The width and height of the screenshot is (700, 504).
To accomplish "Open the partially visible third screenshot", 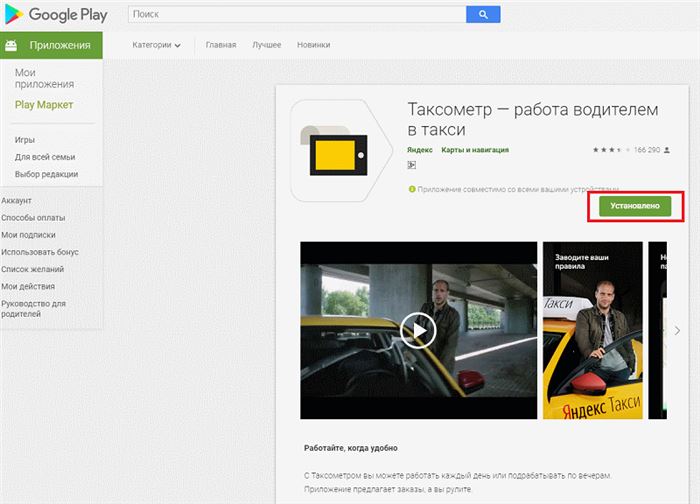I will tap(658, 330).
